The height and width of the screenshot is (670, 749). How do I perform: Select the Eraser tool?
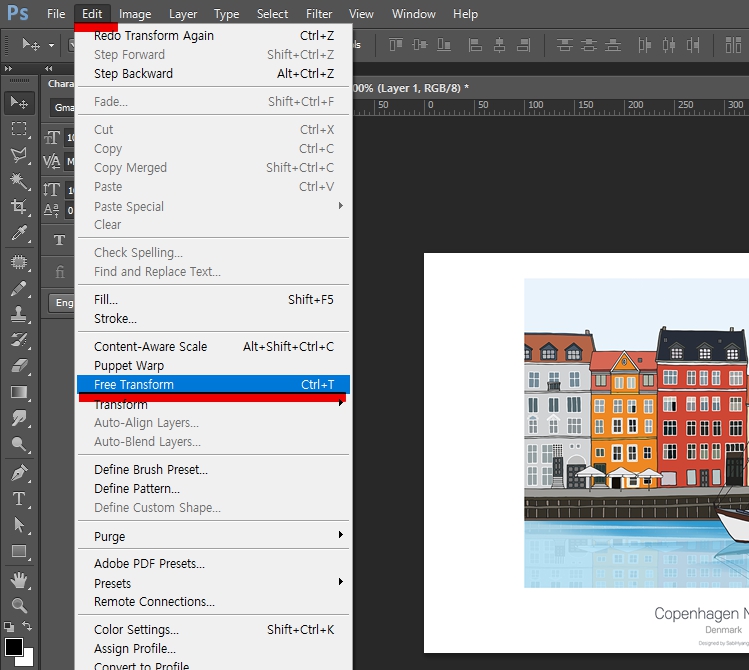point(19,366)
